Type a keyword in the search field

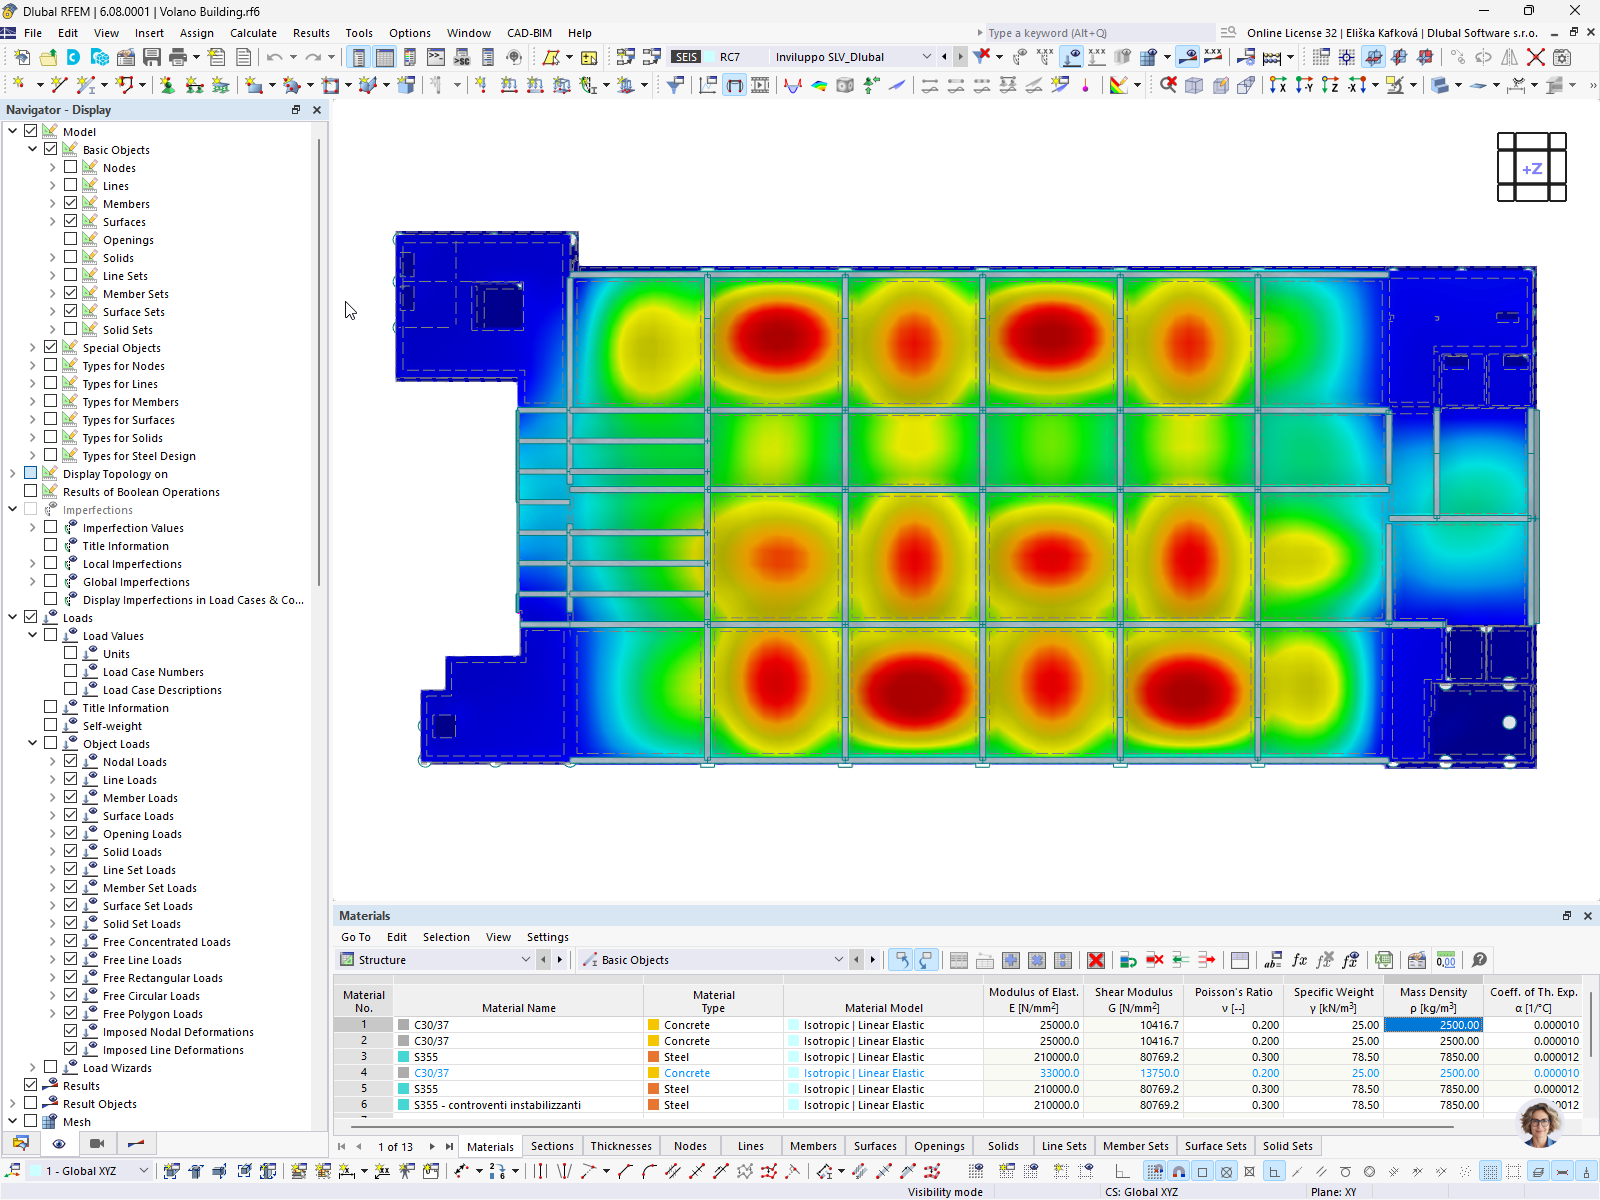[1090, 32]
